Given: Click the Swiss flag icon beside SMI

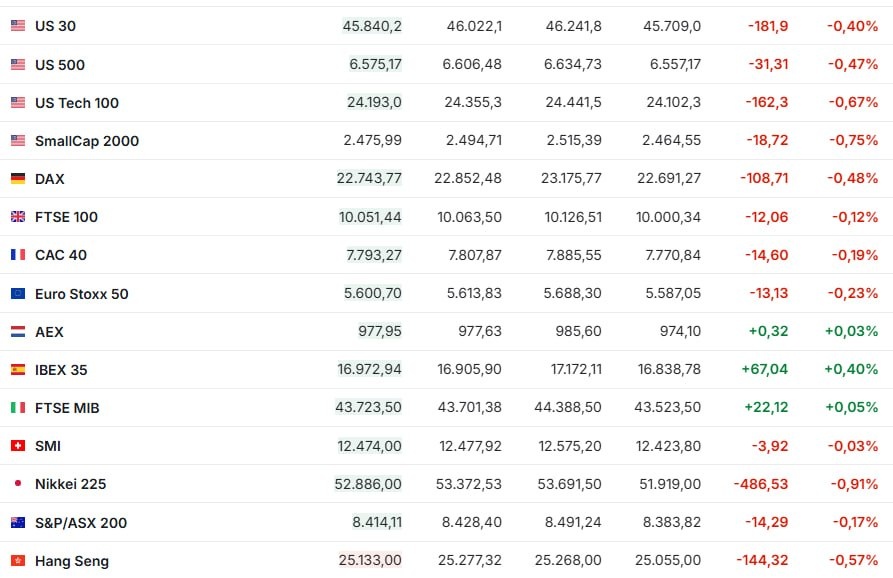Looking at the screenshot, I should pos(18,446).
